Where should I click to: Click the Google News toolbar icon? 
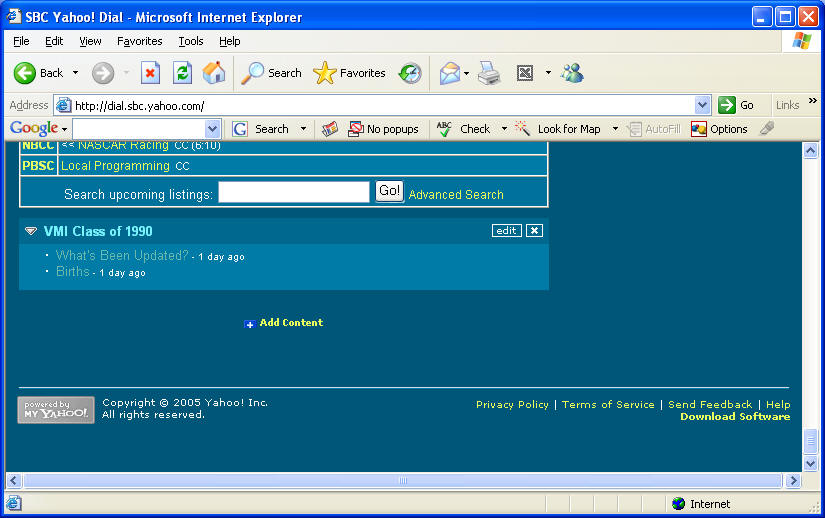(x=330, y=129)
